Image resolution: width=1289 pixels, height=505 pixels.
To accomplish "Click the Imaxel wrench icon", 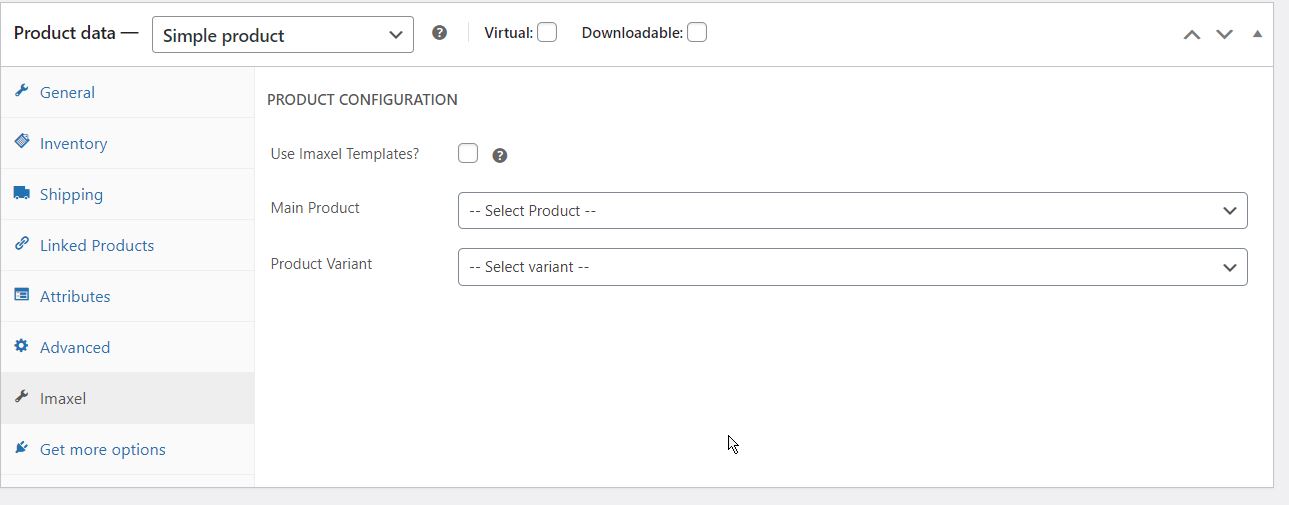I will click(x=22, y=397).
